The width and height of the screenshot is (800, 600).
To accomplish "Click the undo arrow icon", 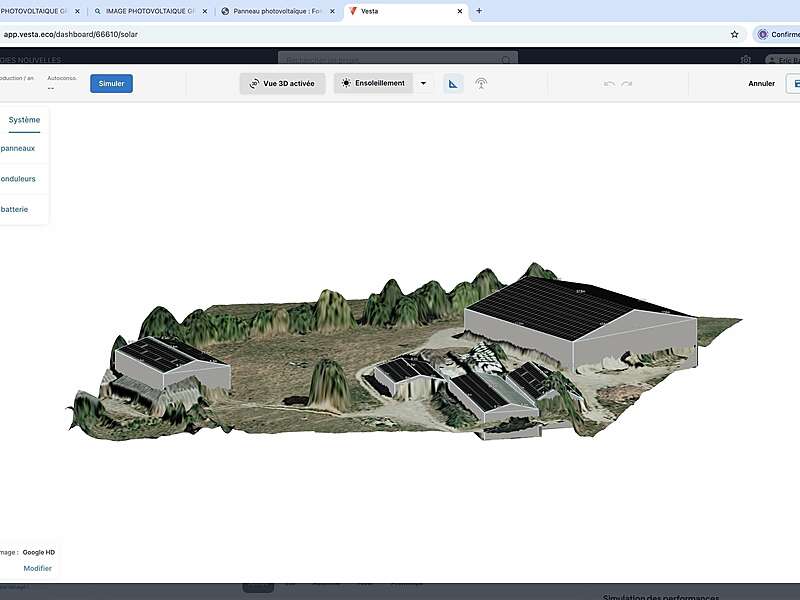I will 608,84.
